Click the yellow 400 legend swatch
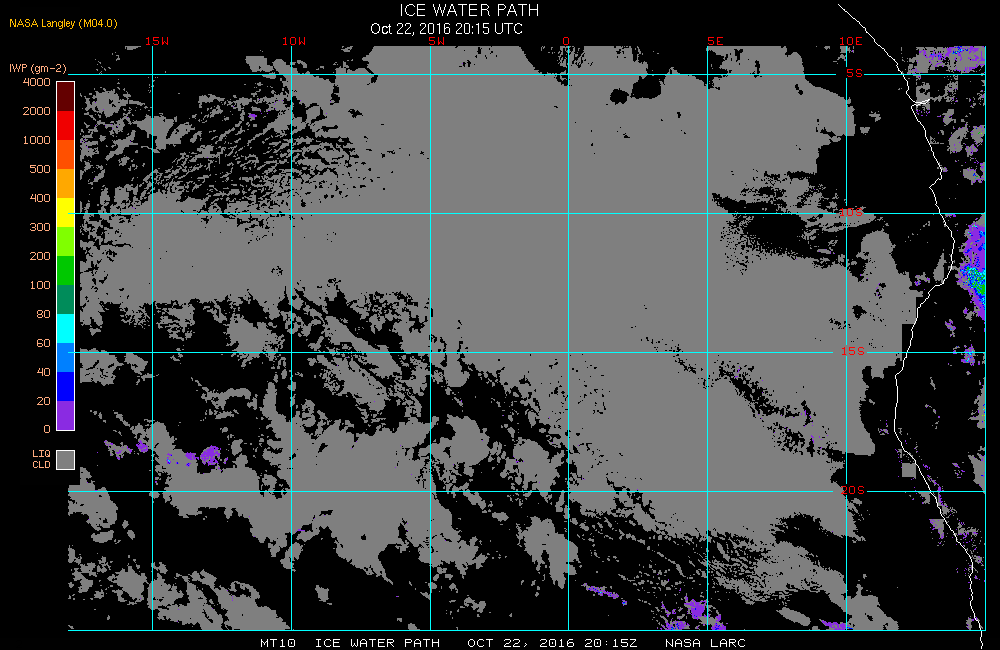This screenshot has height=650, width=1000. pyautogui.click(x=66, y=212)
